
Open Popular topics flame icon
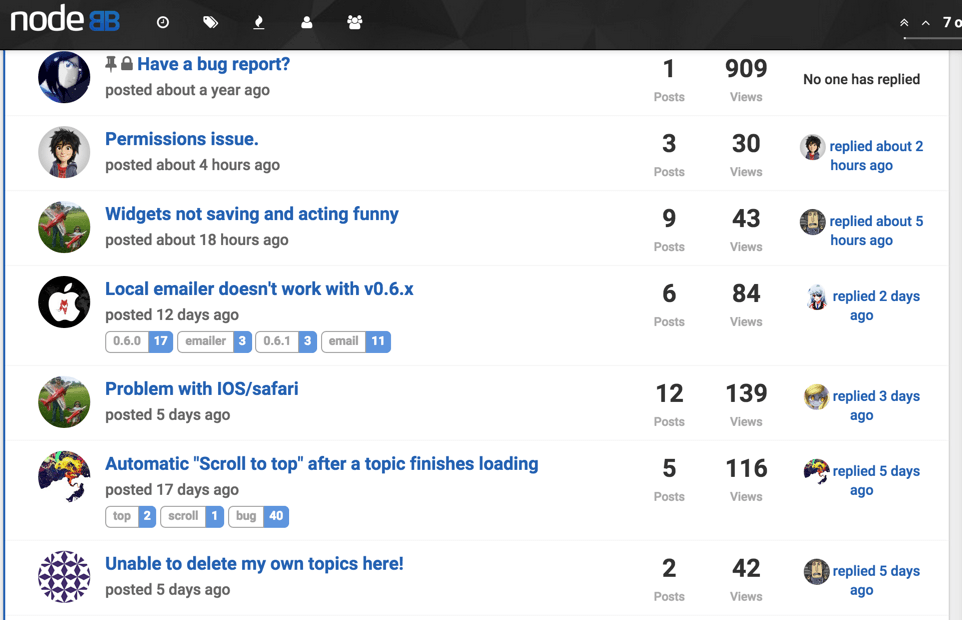tap(259, 22)
